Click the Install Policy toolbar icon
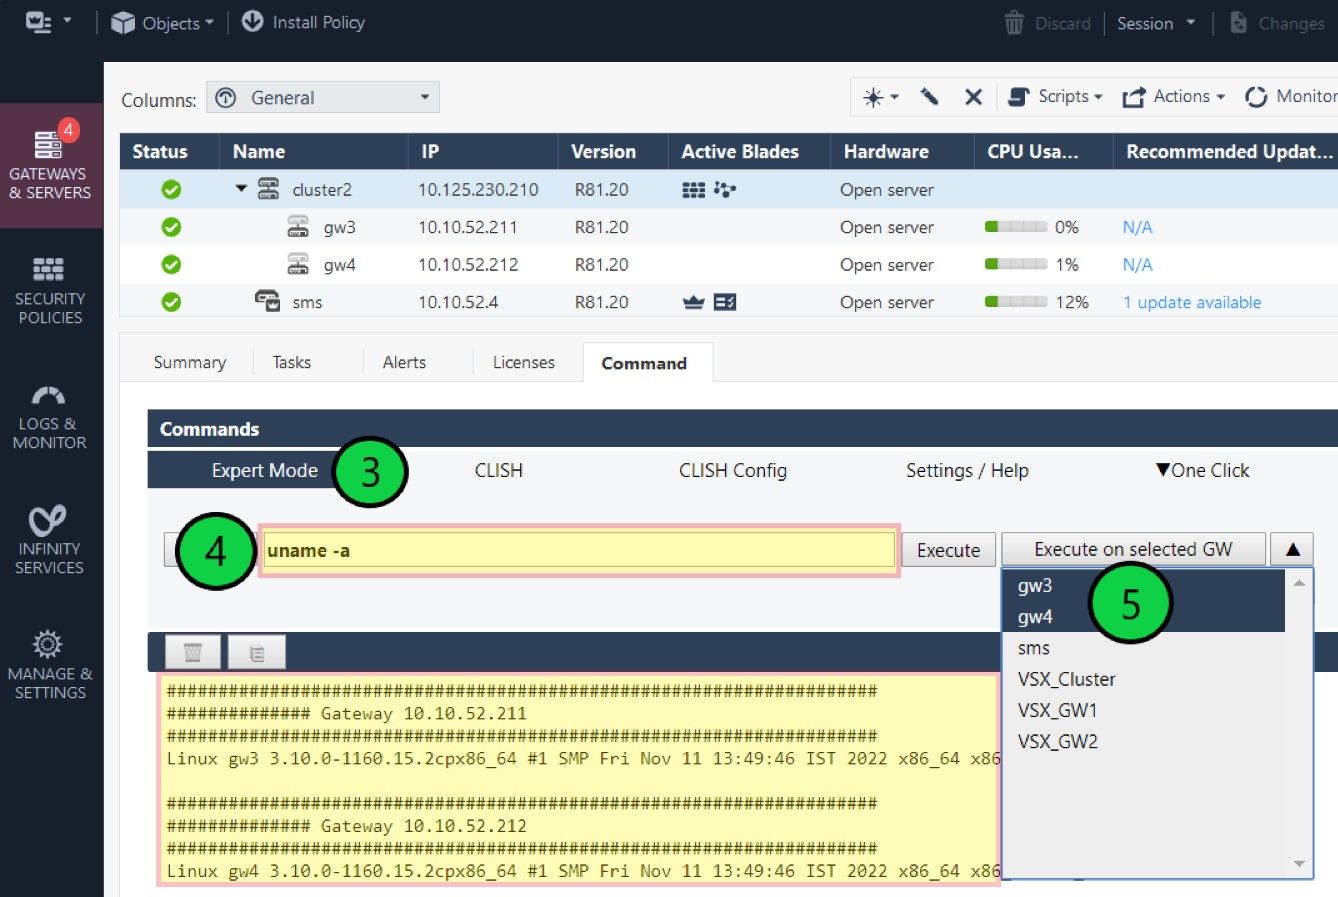This screenshot has height=897, width=1338. tap(253, 22)
